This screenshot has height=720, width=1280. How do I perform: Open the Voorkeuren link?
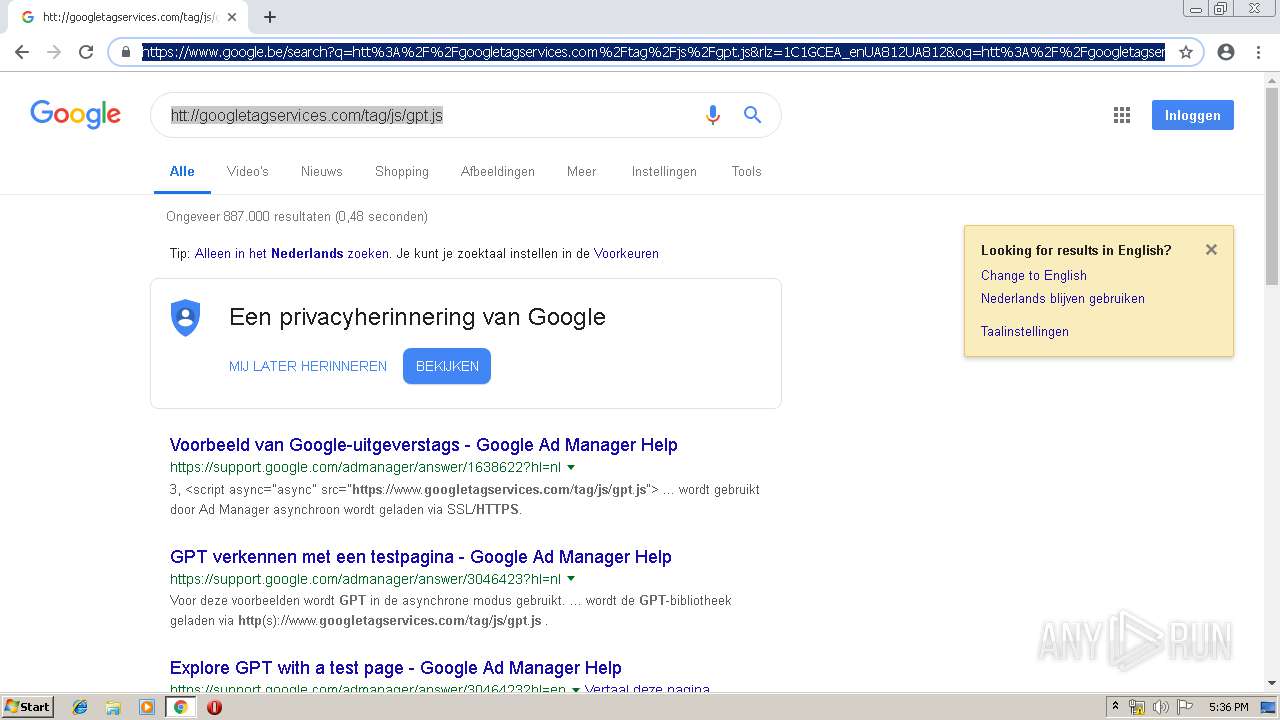tap(626, 253)
